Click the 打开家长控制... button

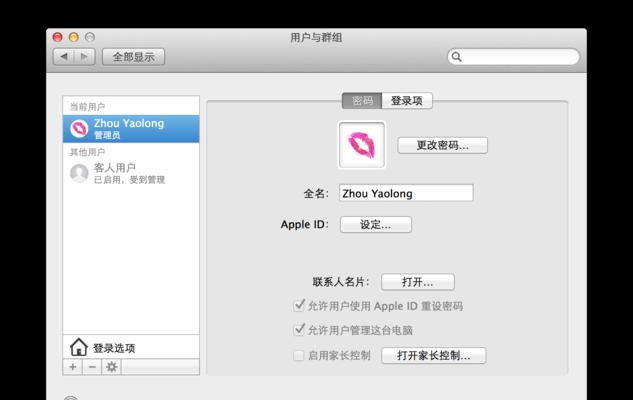434,356
